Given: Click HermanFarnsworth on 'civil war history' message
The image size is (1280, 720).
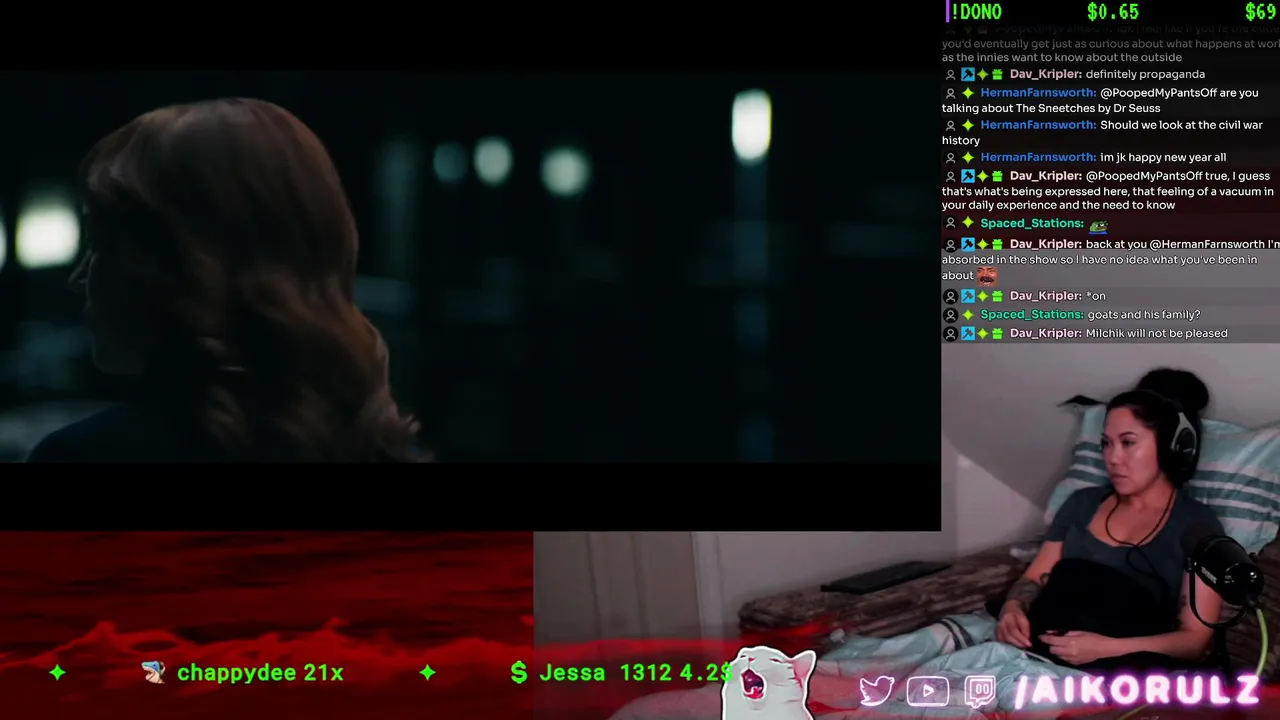Looking at the screenshot, I should [1038, 125].
